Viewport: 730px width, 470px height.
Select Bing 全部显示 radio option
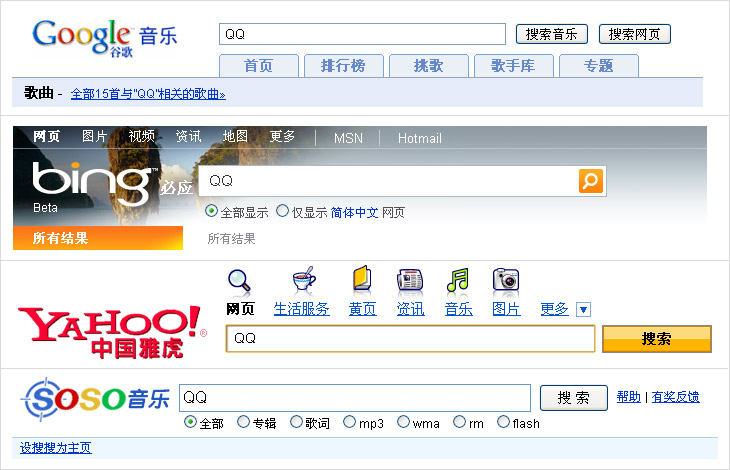tap(211, 211)
